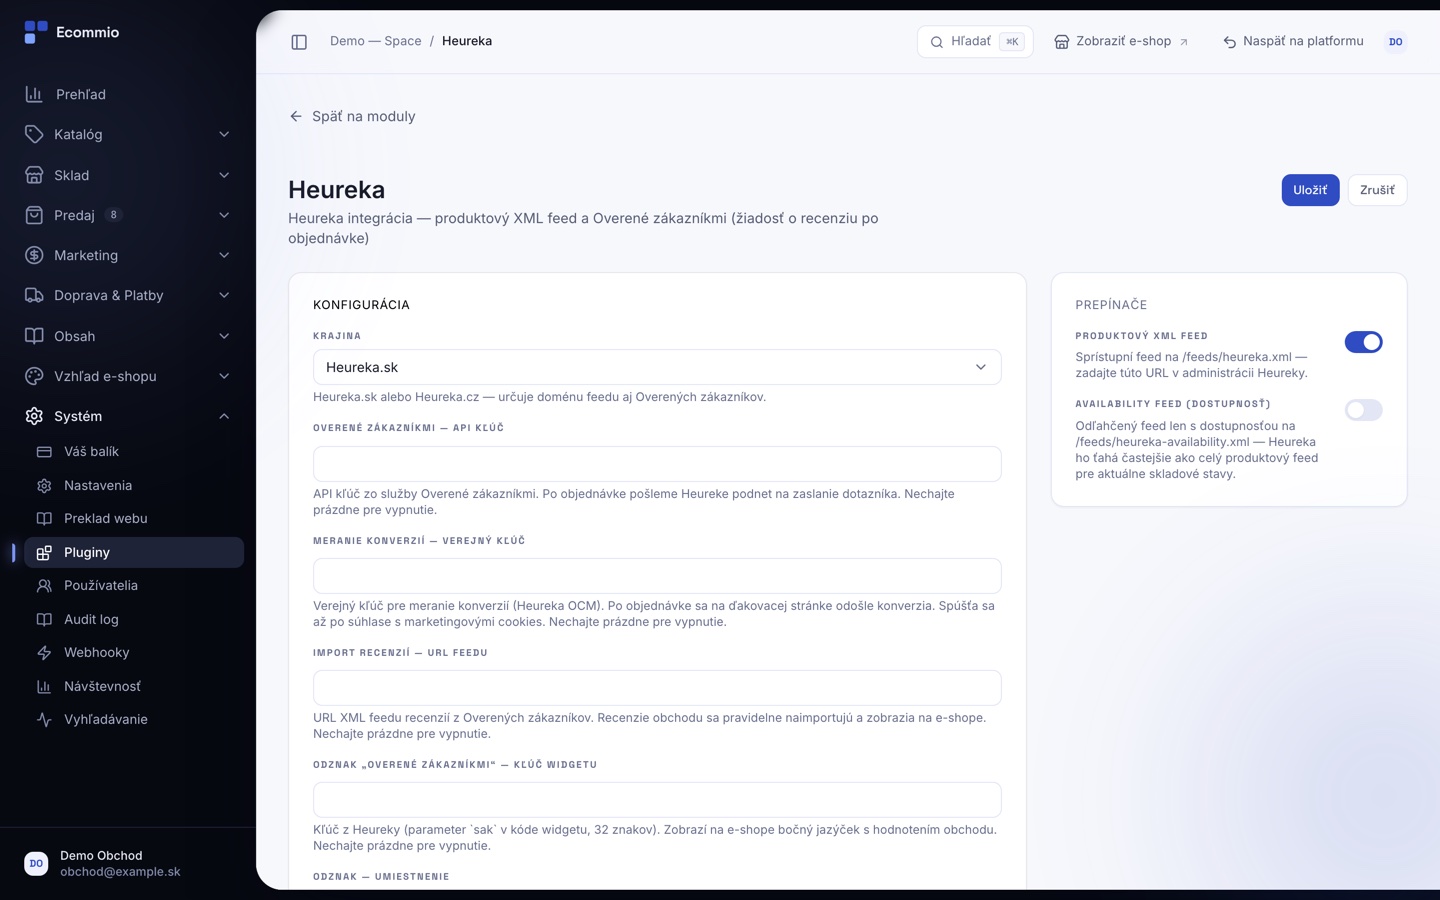Click the Marketing dollar icon
The height and width of the screenshot is (900, 1440).
34,255
